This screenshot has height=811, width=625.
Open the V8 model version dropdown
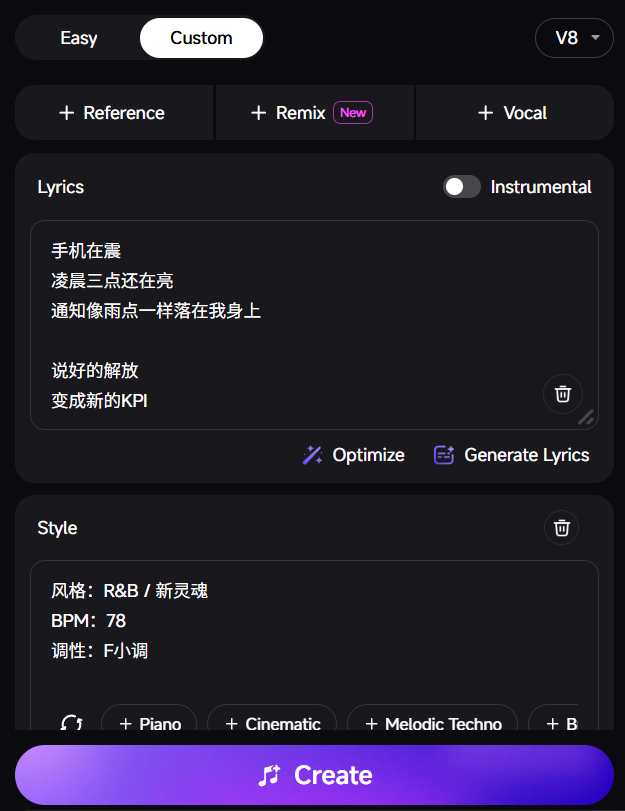pyautogui.click(x=575, y=38)
